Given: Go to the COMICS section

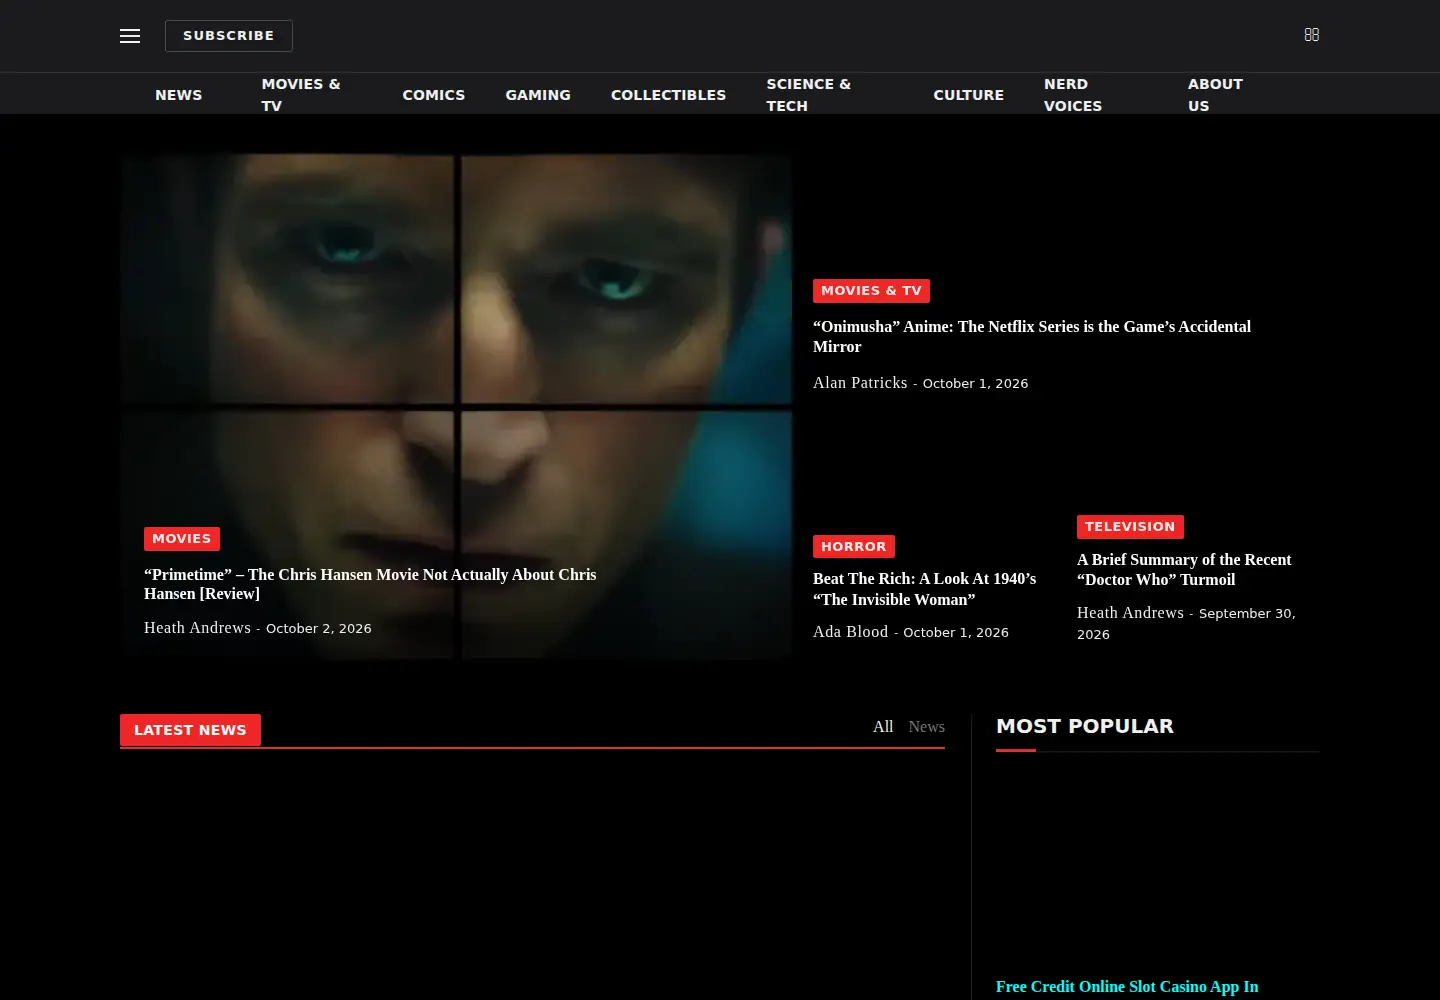Looking at the screenshot, I should tap(434, 95).
